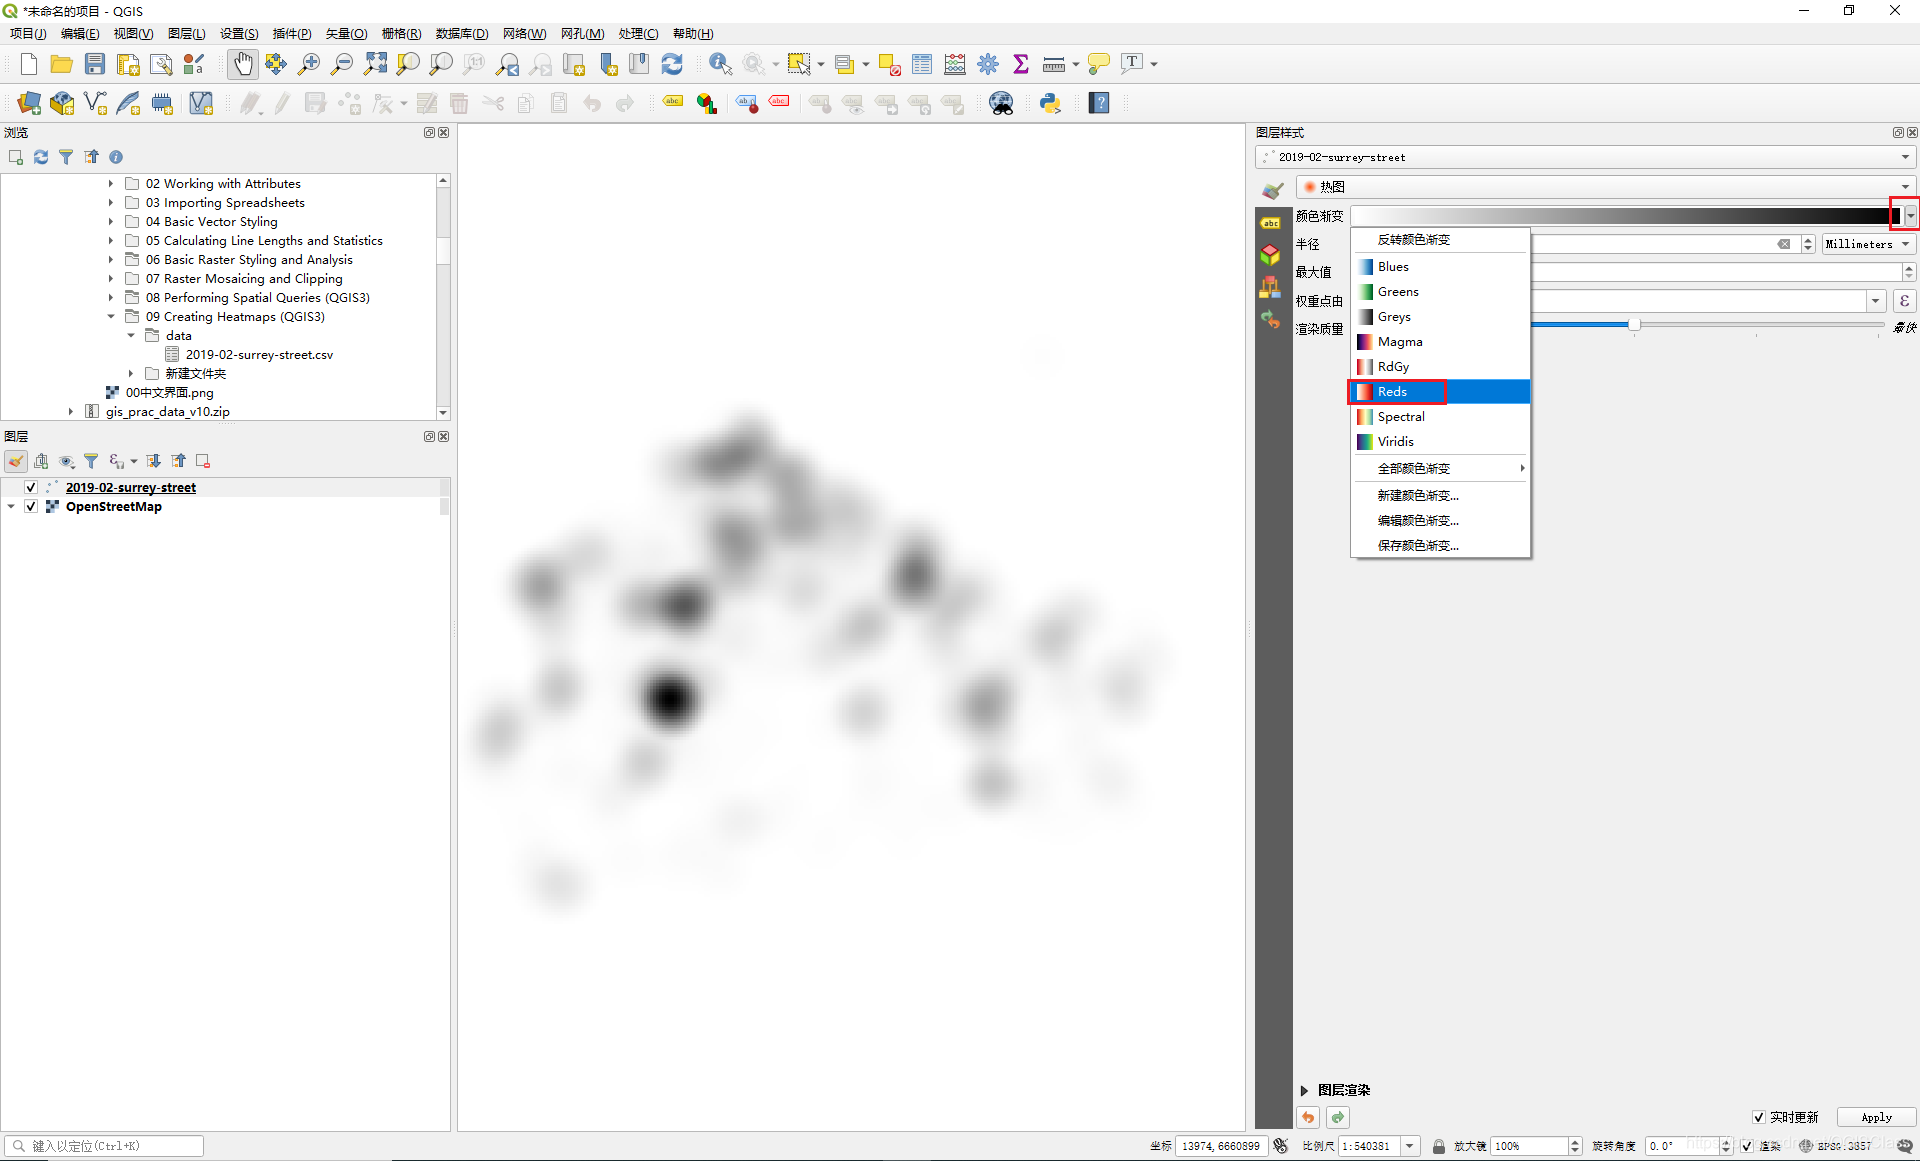
Task: Open the attribute table icon
Action: click(x=922, y=64)
